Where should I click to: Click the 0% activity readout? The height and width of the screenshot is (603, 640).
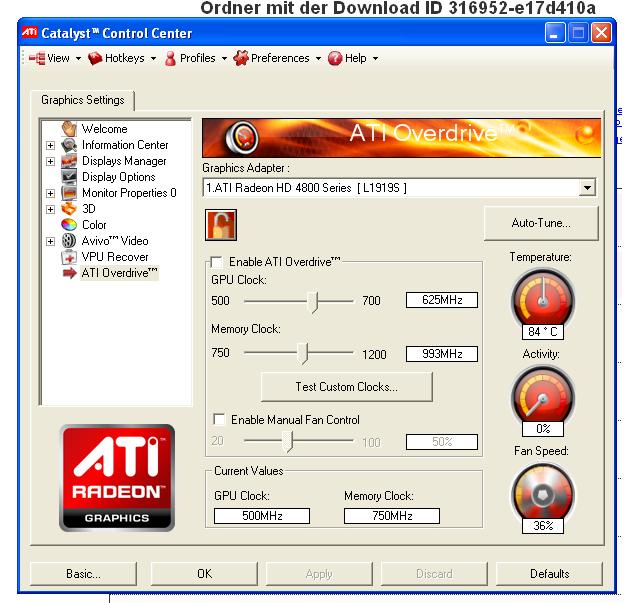coord(543,429)
